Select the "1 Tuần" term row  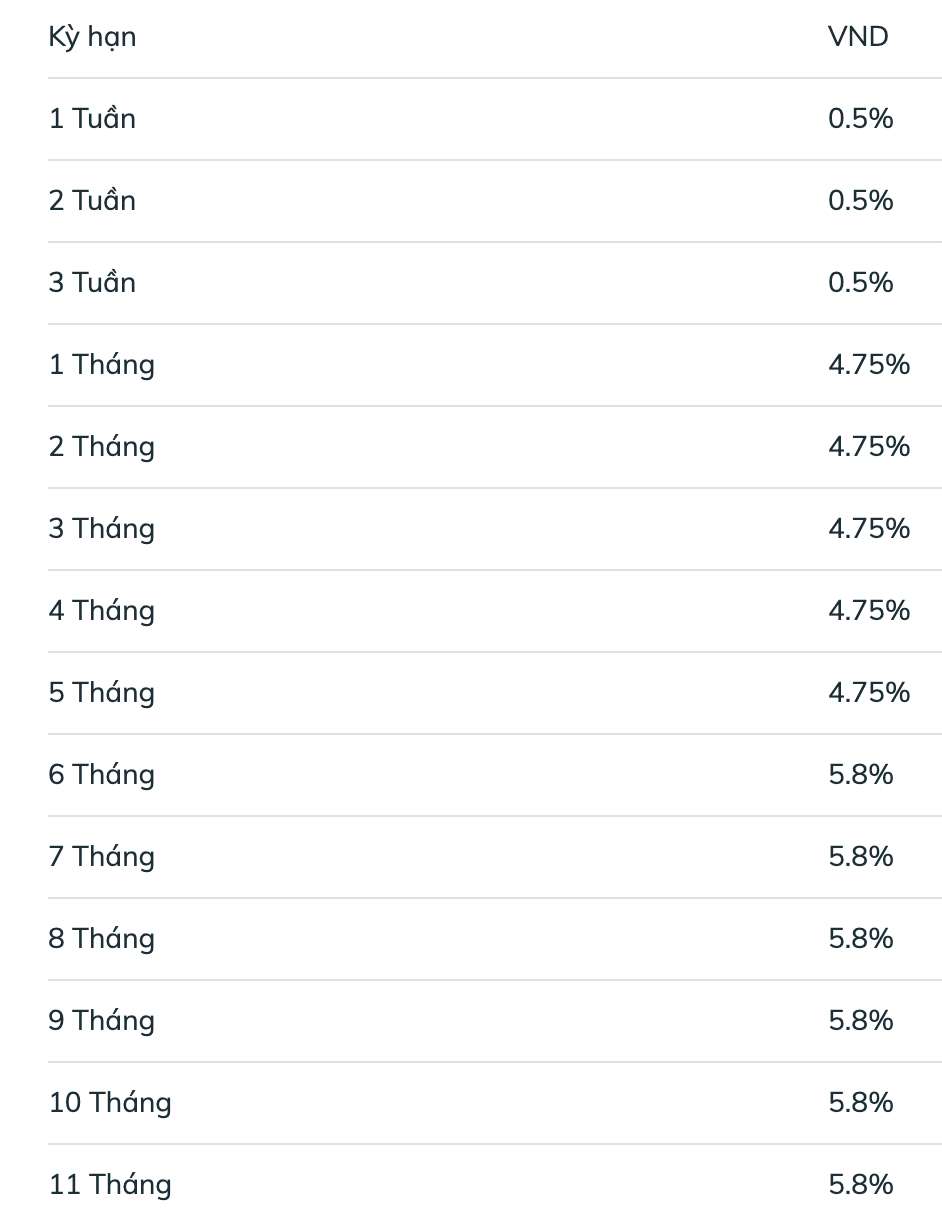pos(92,119)
